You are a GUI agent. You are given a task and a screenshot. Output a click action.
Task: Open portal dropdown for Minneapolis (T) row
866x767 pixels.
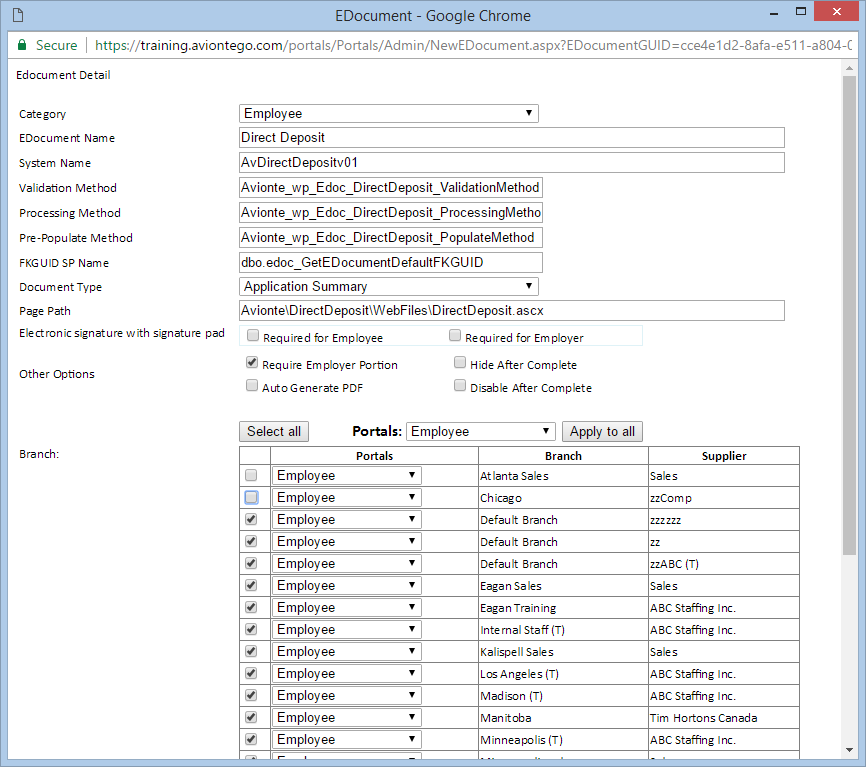[x=346, y=739]
